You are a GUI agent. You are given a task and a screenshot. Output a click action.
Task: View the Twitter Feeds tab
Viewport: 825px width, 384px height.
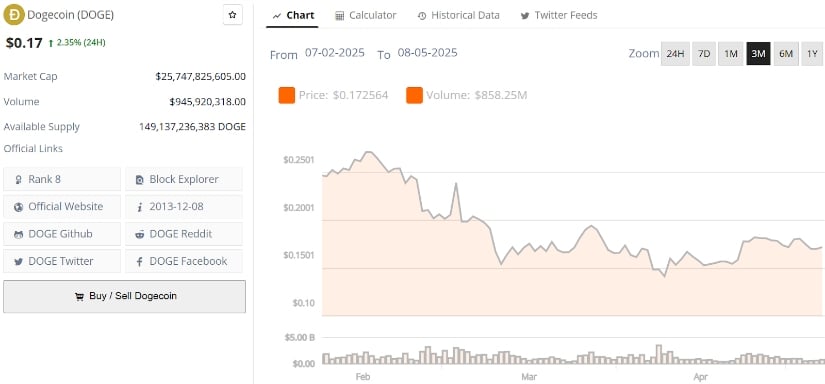[559, 15]
